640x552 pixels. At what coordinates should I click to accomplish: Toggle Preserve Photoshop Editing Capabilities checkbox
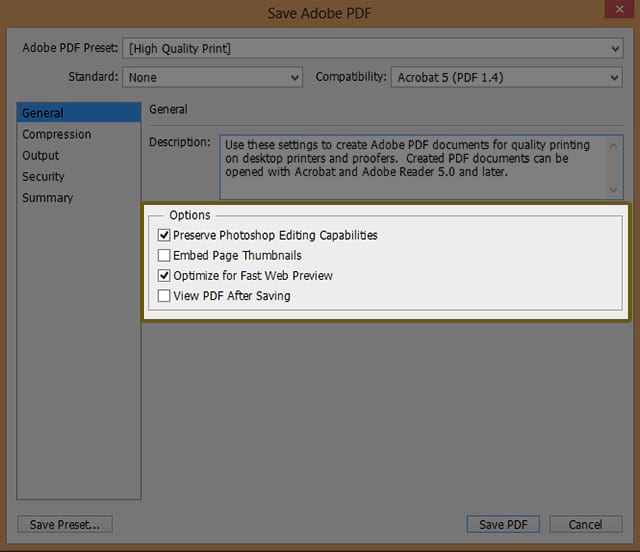coord(164,235)
